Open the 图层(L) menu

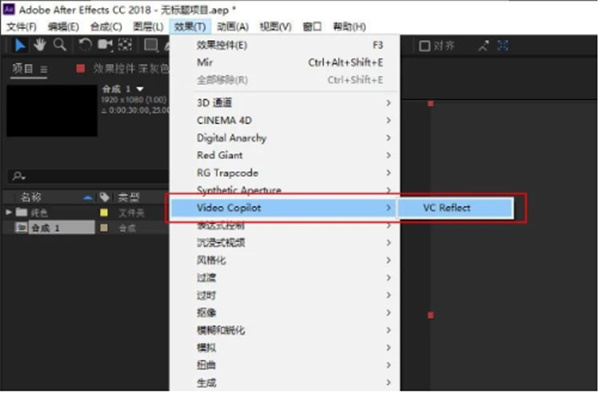pos(148,27)
